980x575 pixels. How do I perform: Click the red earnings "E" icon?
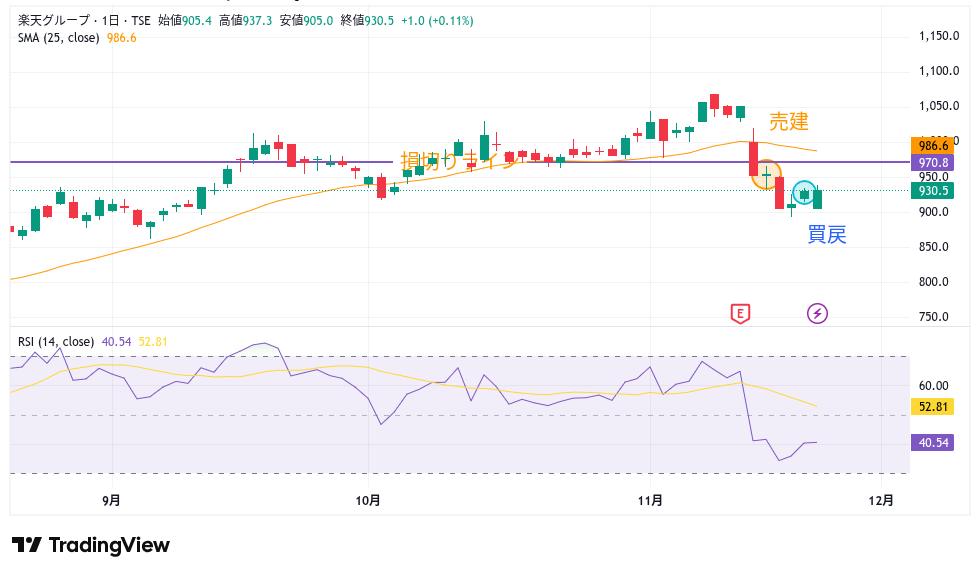pos(740,314)
